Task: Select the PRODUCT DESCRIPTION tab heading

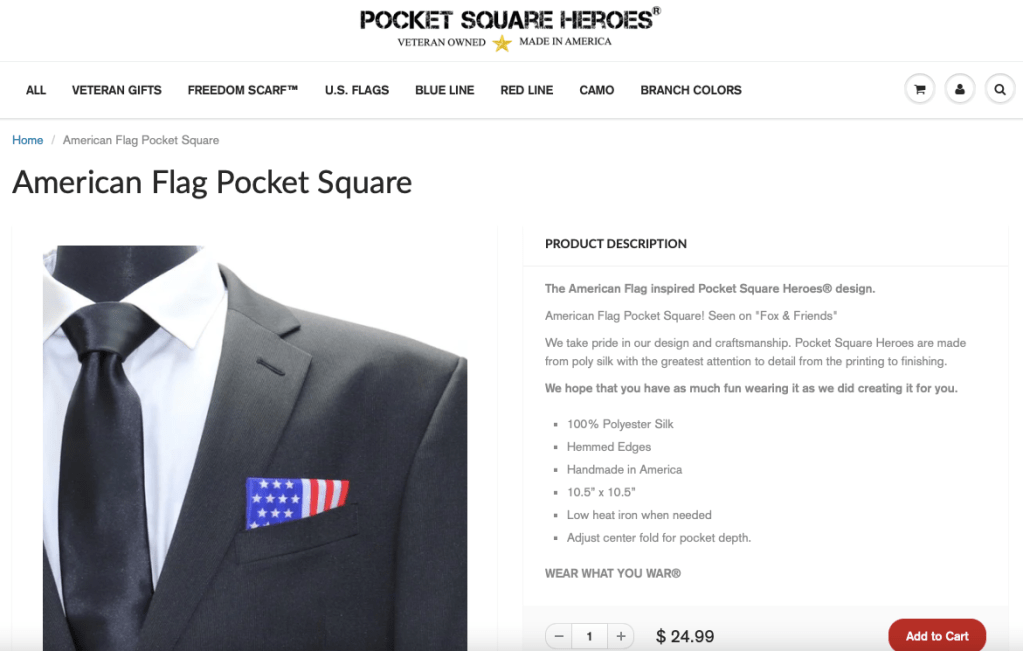Action: click(x=616, y=244)
